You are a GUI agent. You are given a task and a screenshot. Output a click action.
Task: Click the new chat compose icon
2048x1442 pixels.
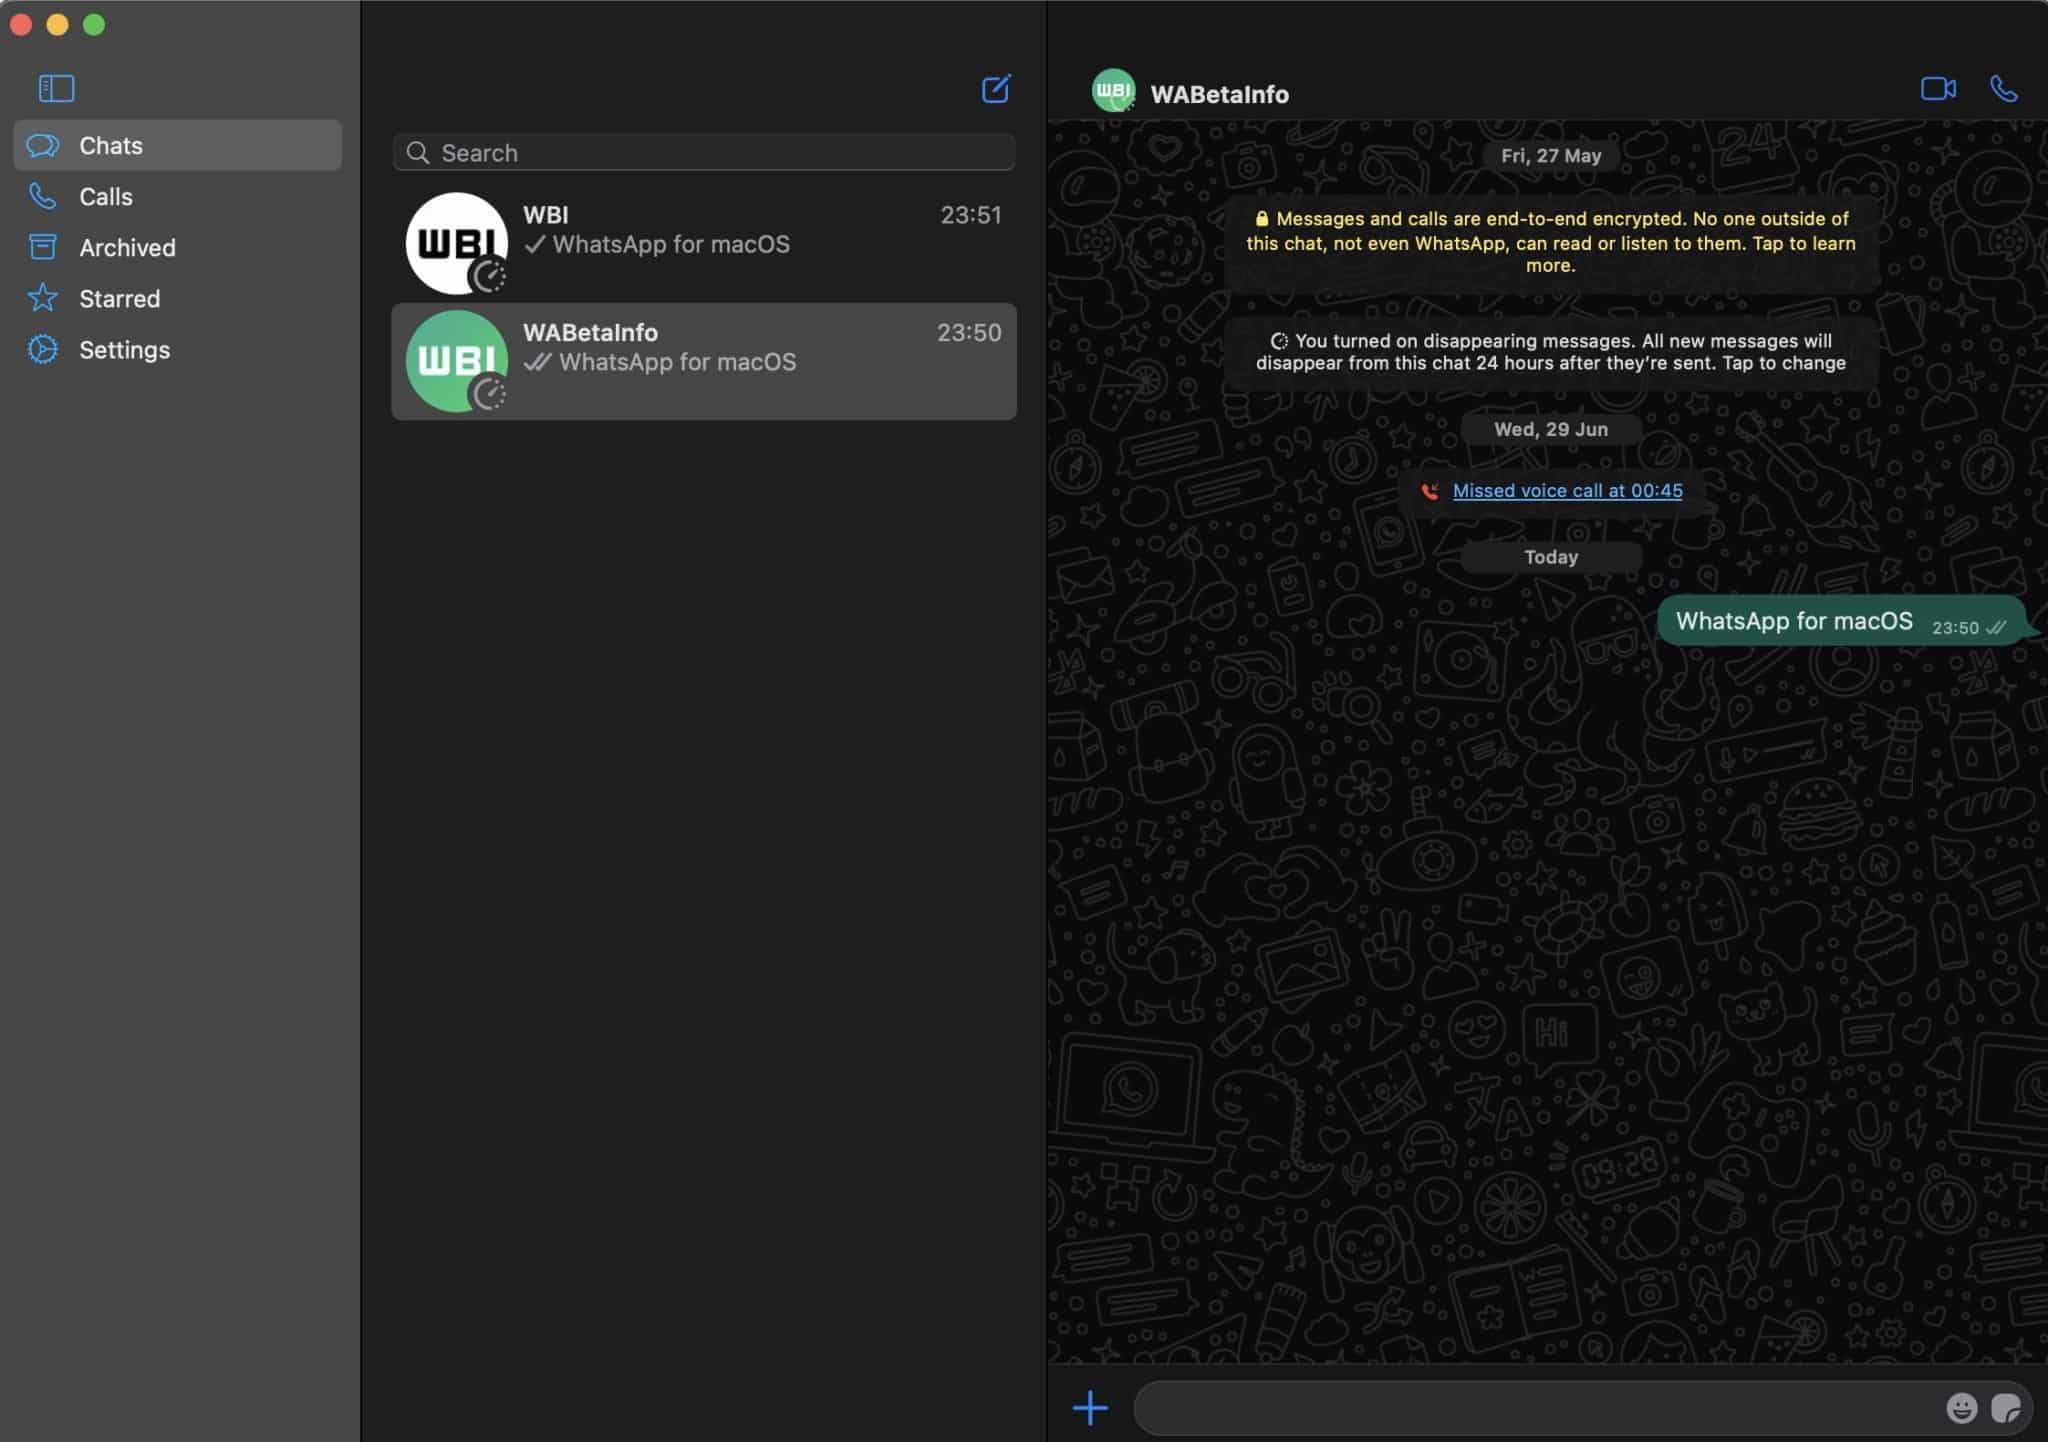997,87
